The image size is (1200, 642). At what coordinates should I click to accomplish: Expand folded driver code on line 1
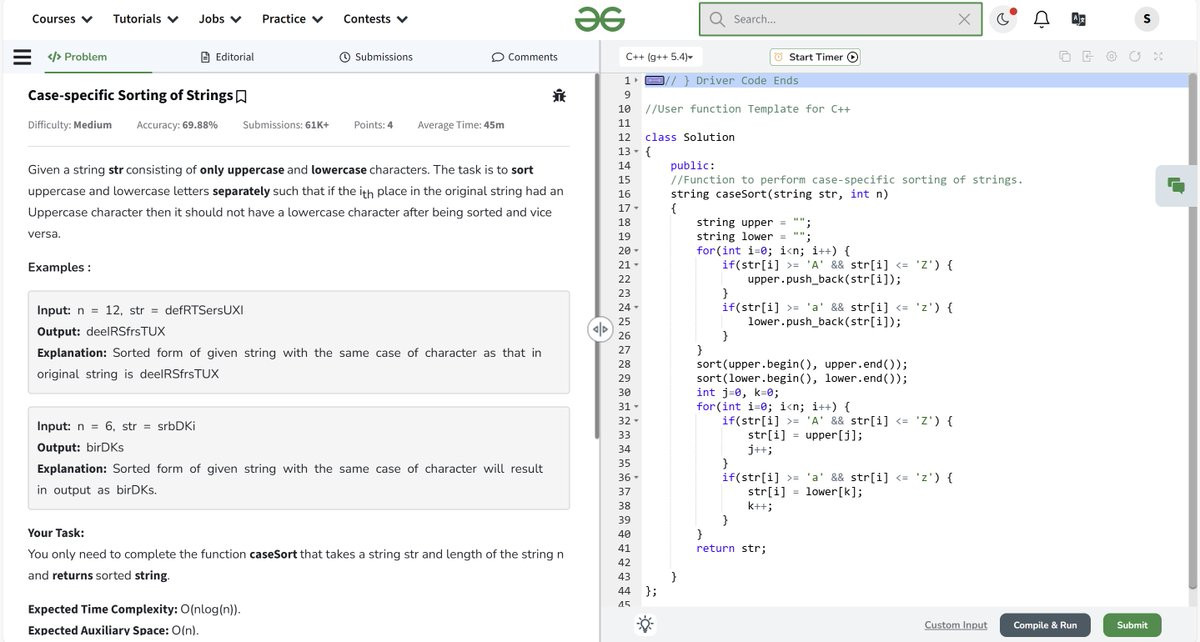(x=635, y=80)
